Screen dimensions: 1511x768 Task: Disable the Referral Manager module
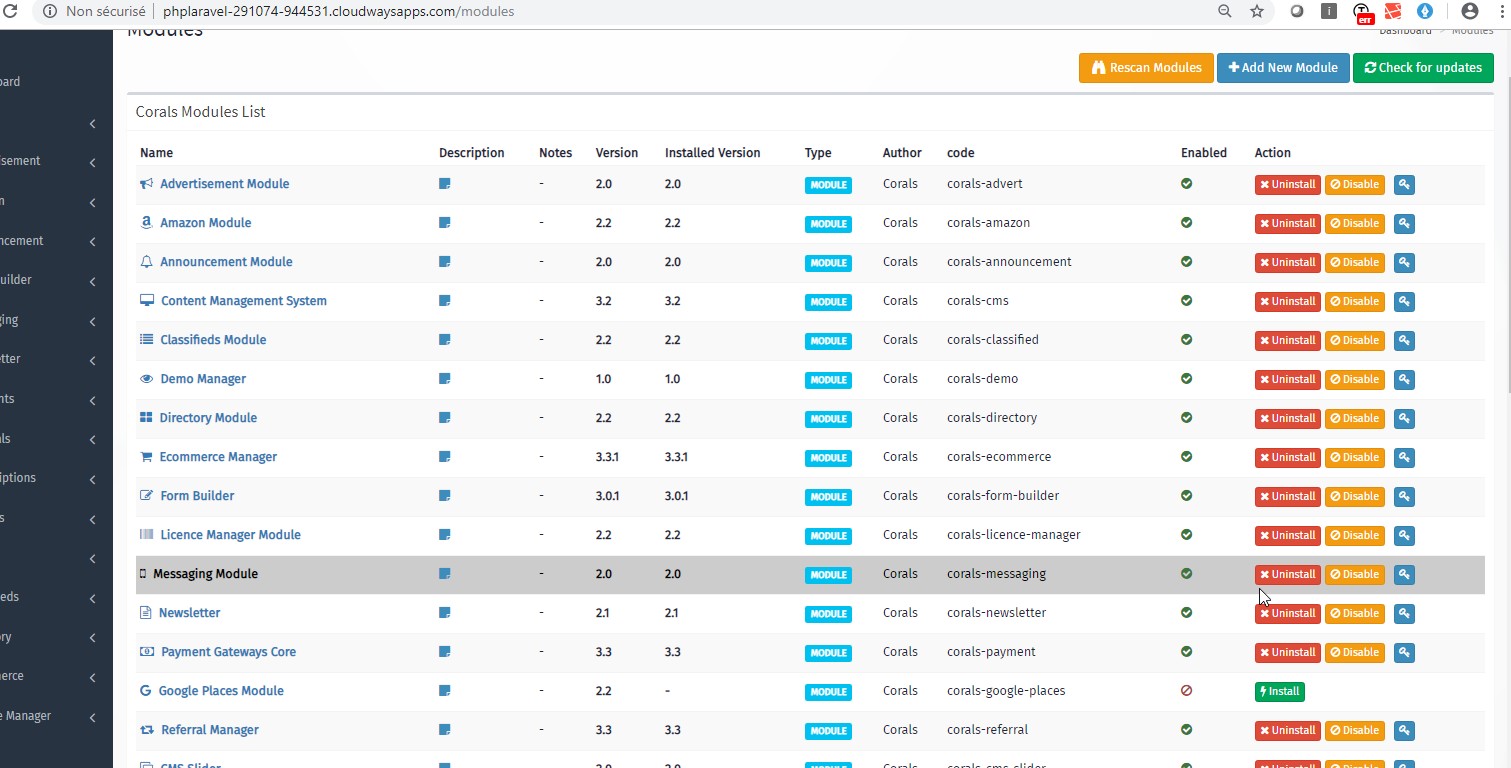coord(1355,730)
